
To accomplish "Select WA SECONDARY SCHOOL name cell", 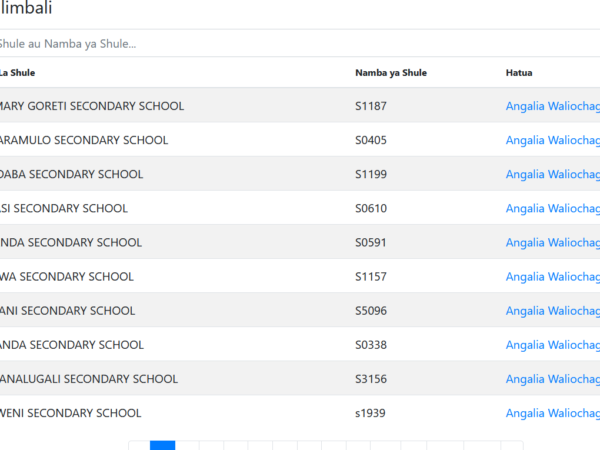I will (x=67, y=276).
